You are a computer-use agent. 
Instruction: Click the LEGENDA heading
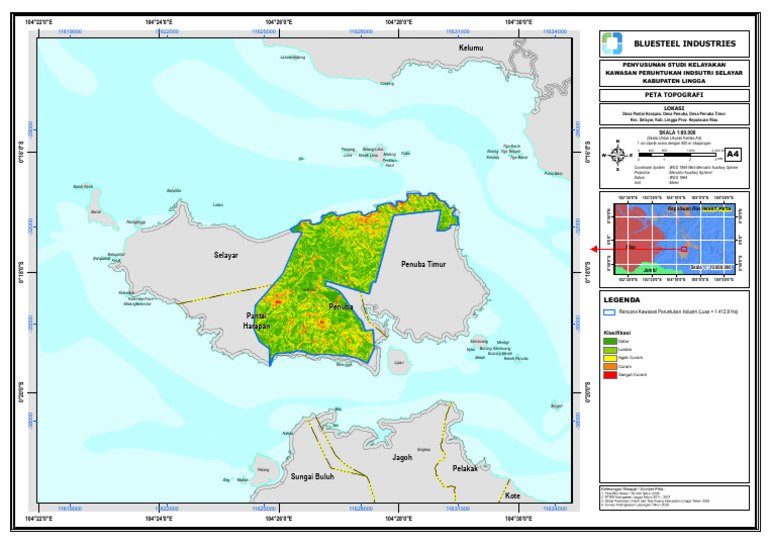(622, 300)
